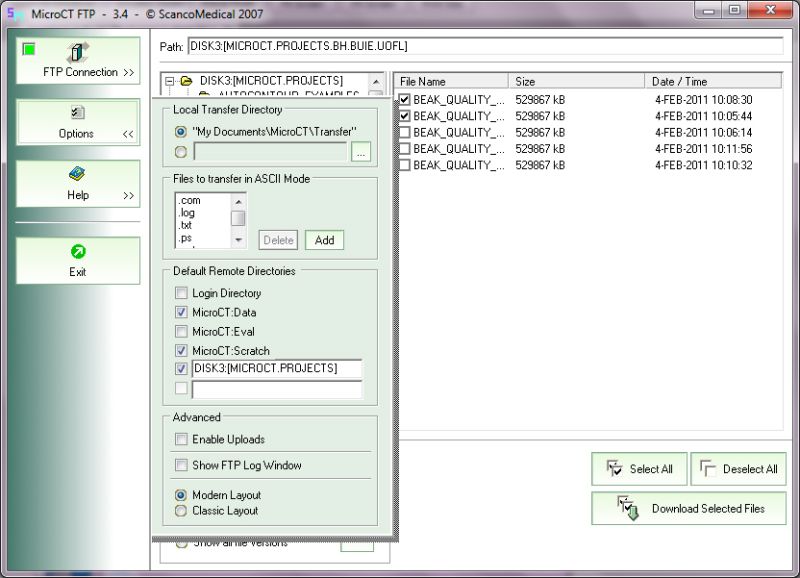Expand FTP Connection with its >> arrows
This screenshot has height=578, width=800.
pos(129,72)
